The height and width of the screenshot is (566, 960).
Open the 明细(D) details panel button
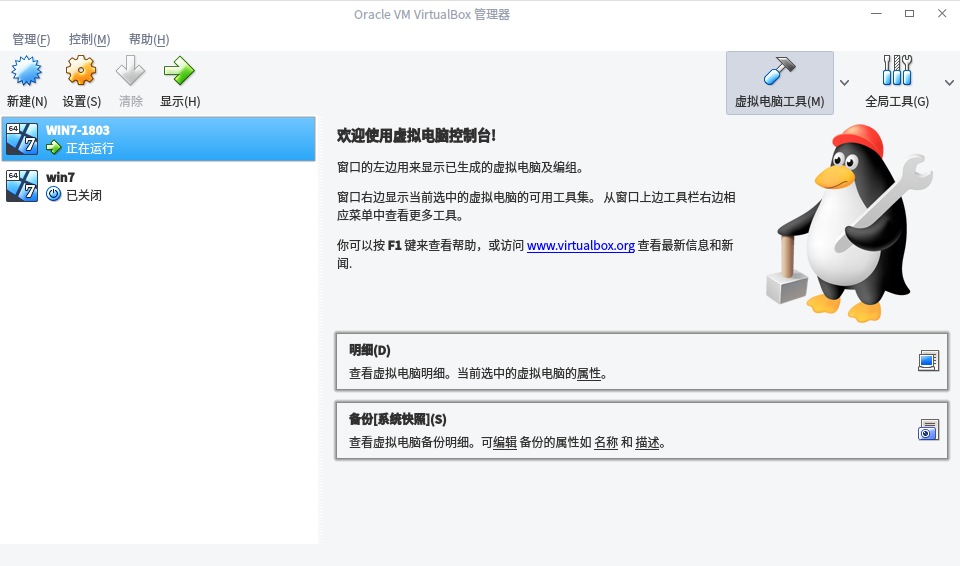coord(642,362)
